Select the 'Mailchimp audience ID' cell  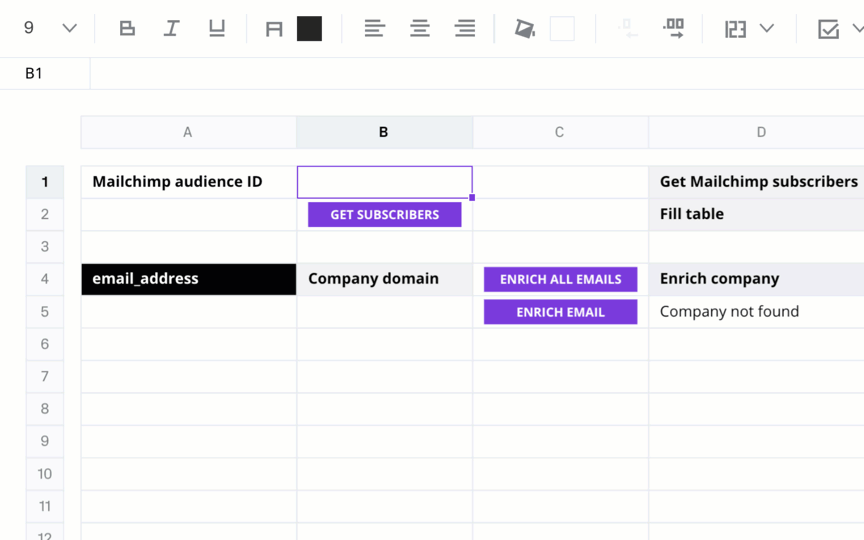tap(188, 182)
